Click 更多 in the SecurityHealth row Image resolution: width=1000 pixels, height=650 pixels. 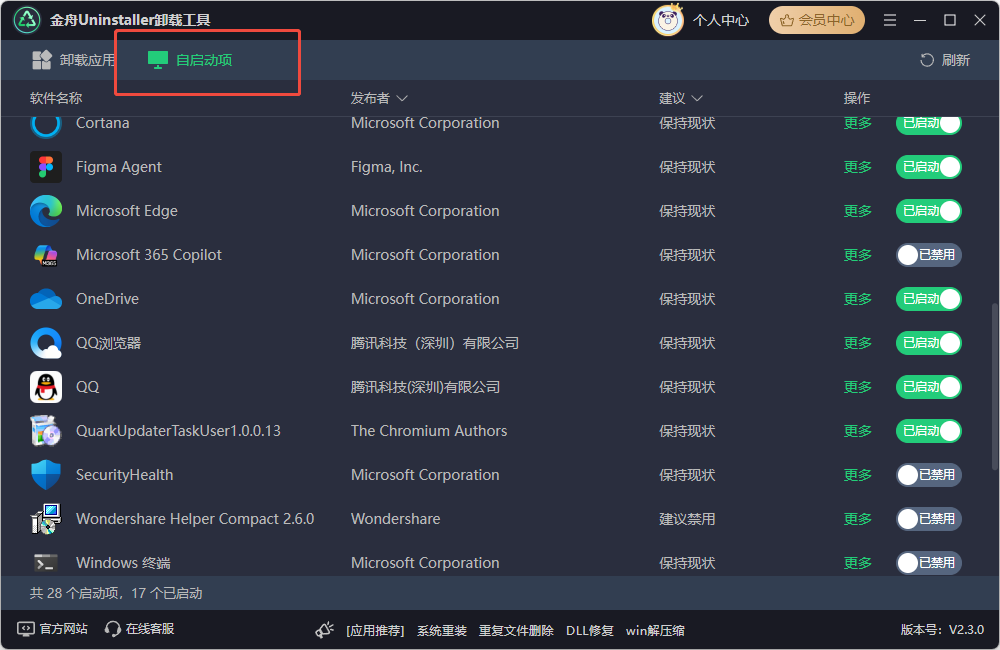coord(857,475)
